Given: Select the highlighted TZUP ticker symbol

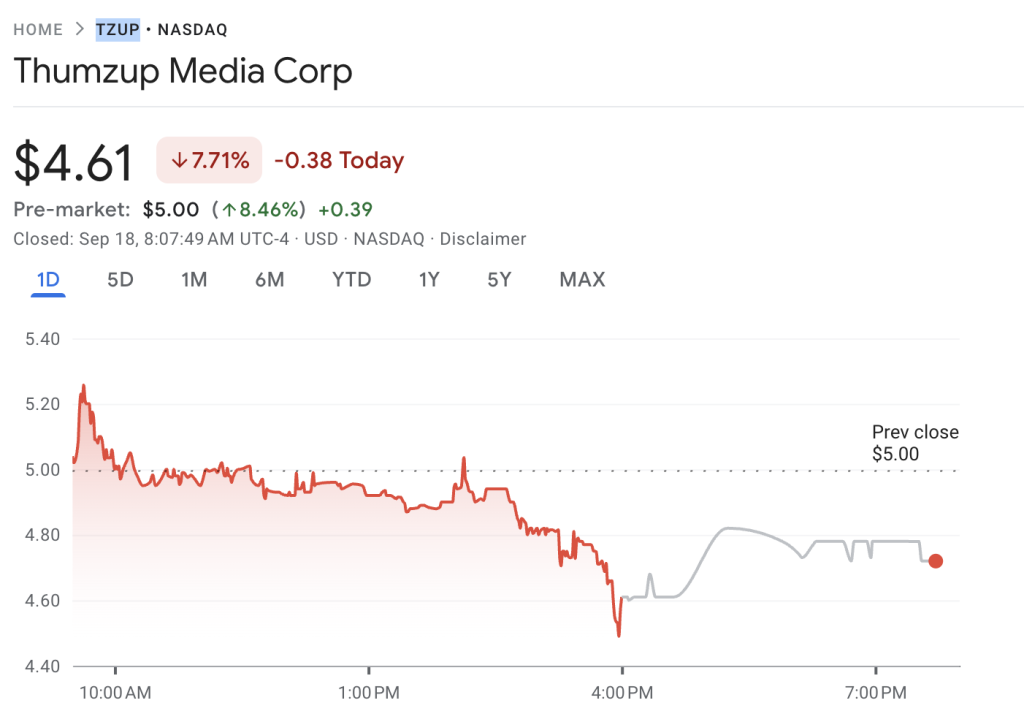Looking at the screenshot, I should tap(117, 29).
